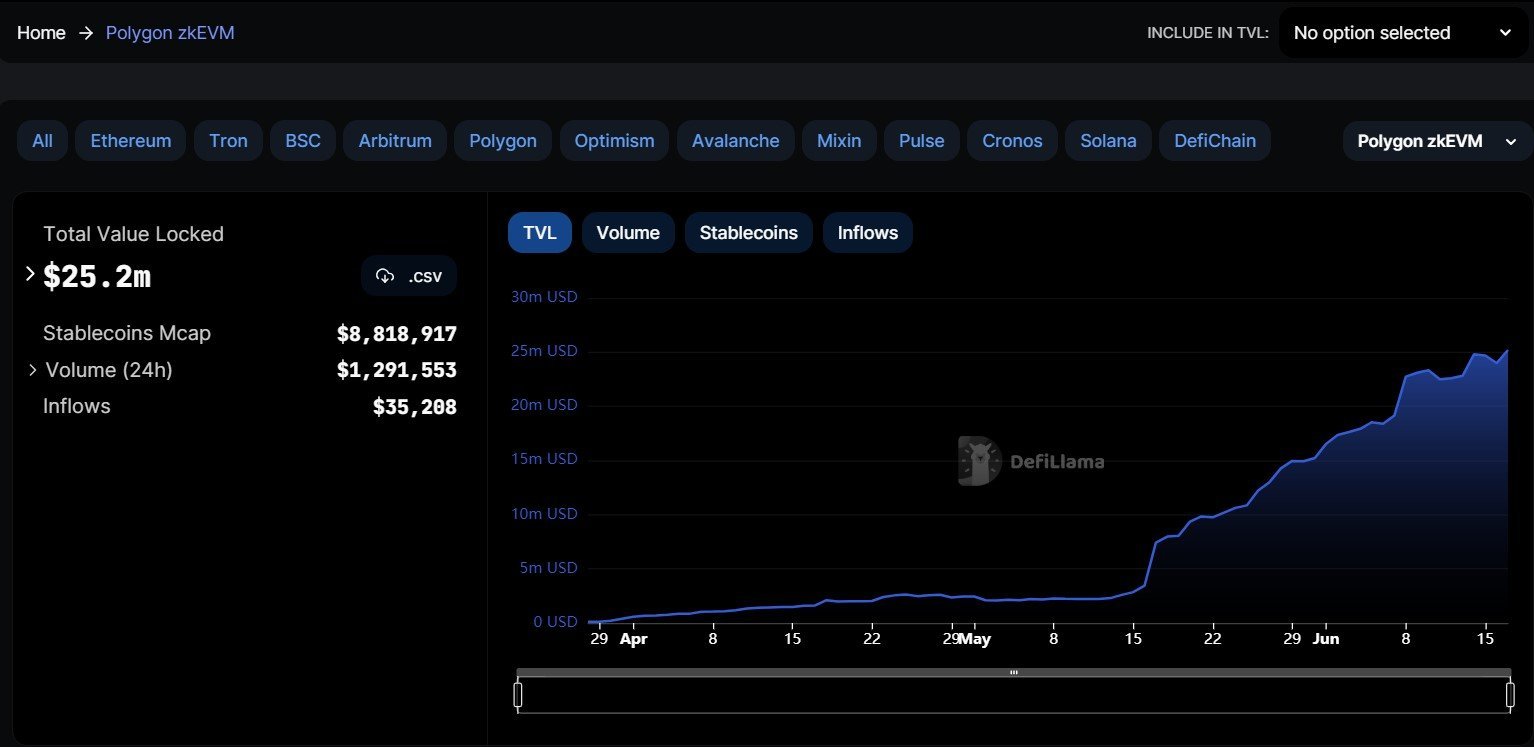Open the Polygon zkEVM chain selector dropdown
Image resolution: width=1534 pixels, height=747 pixels.
(x=1435, y=141)
